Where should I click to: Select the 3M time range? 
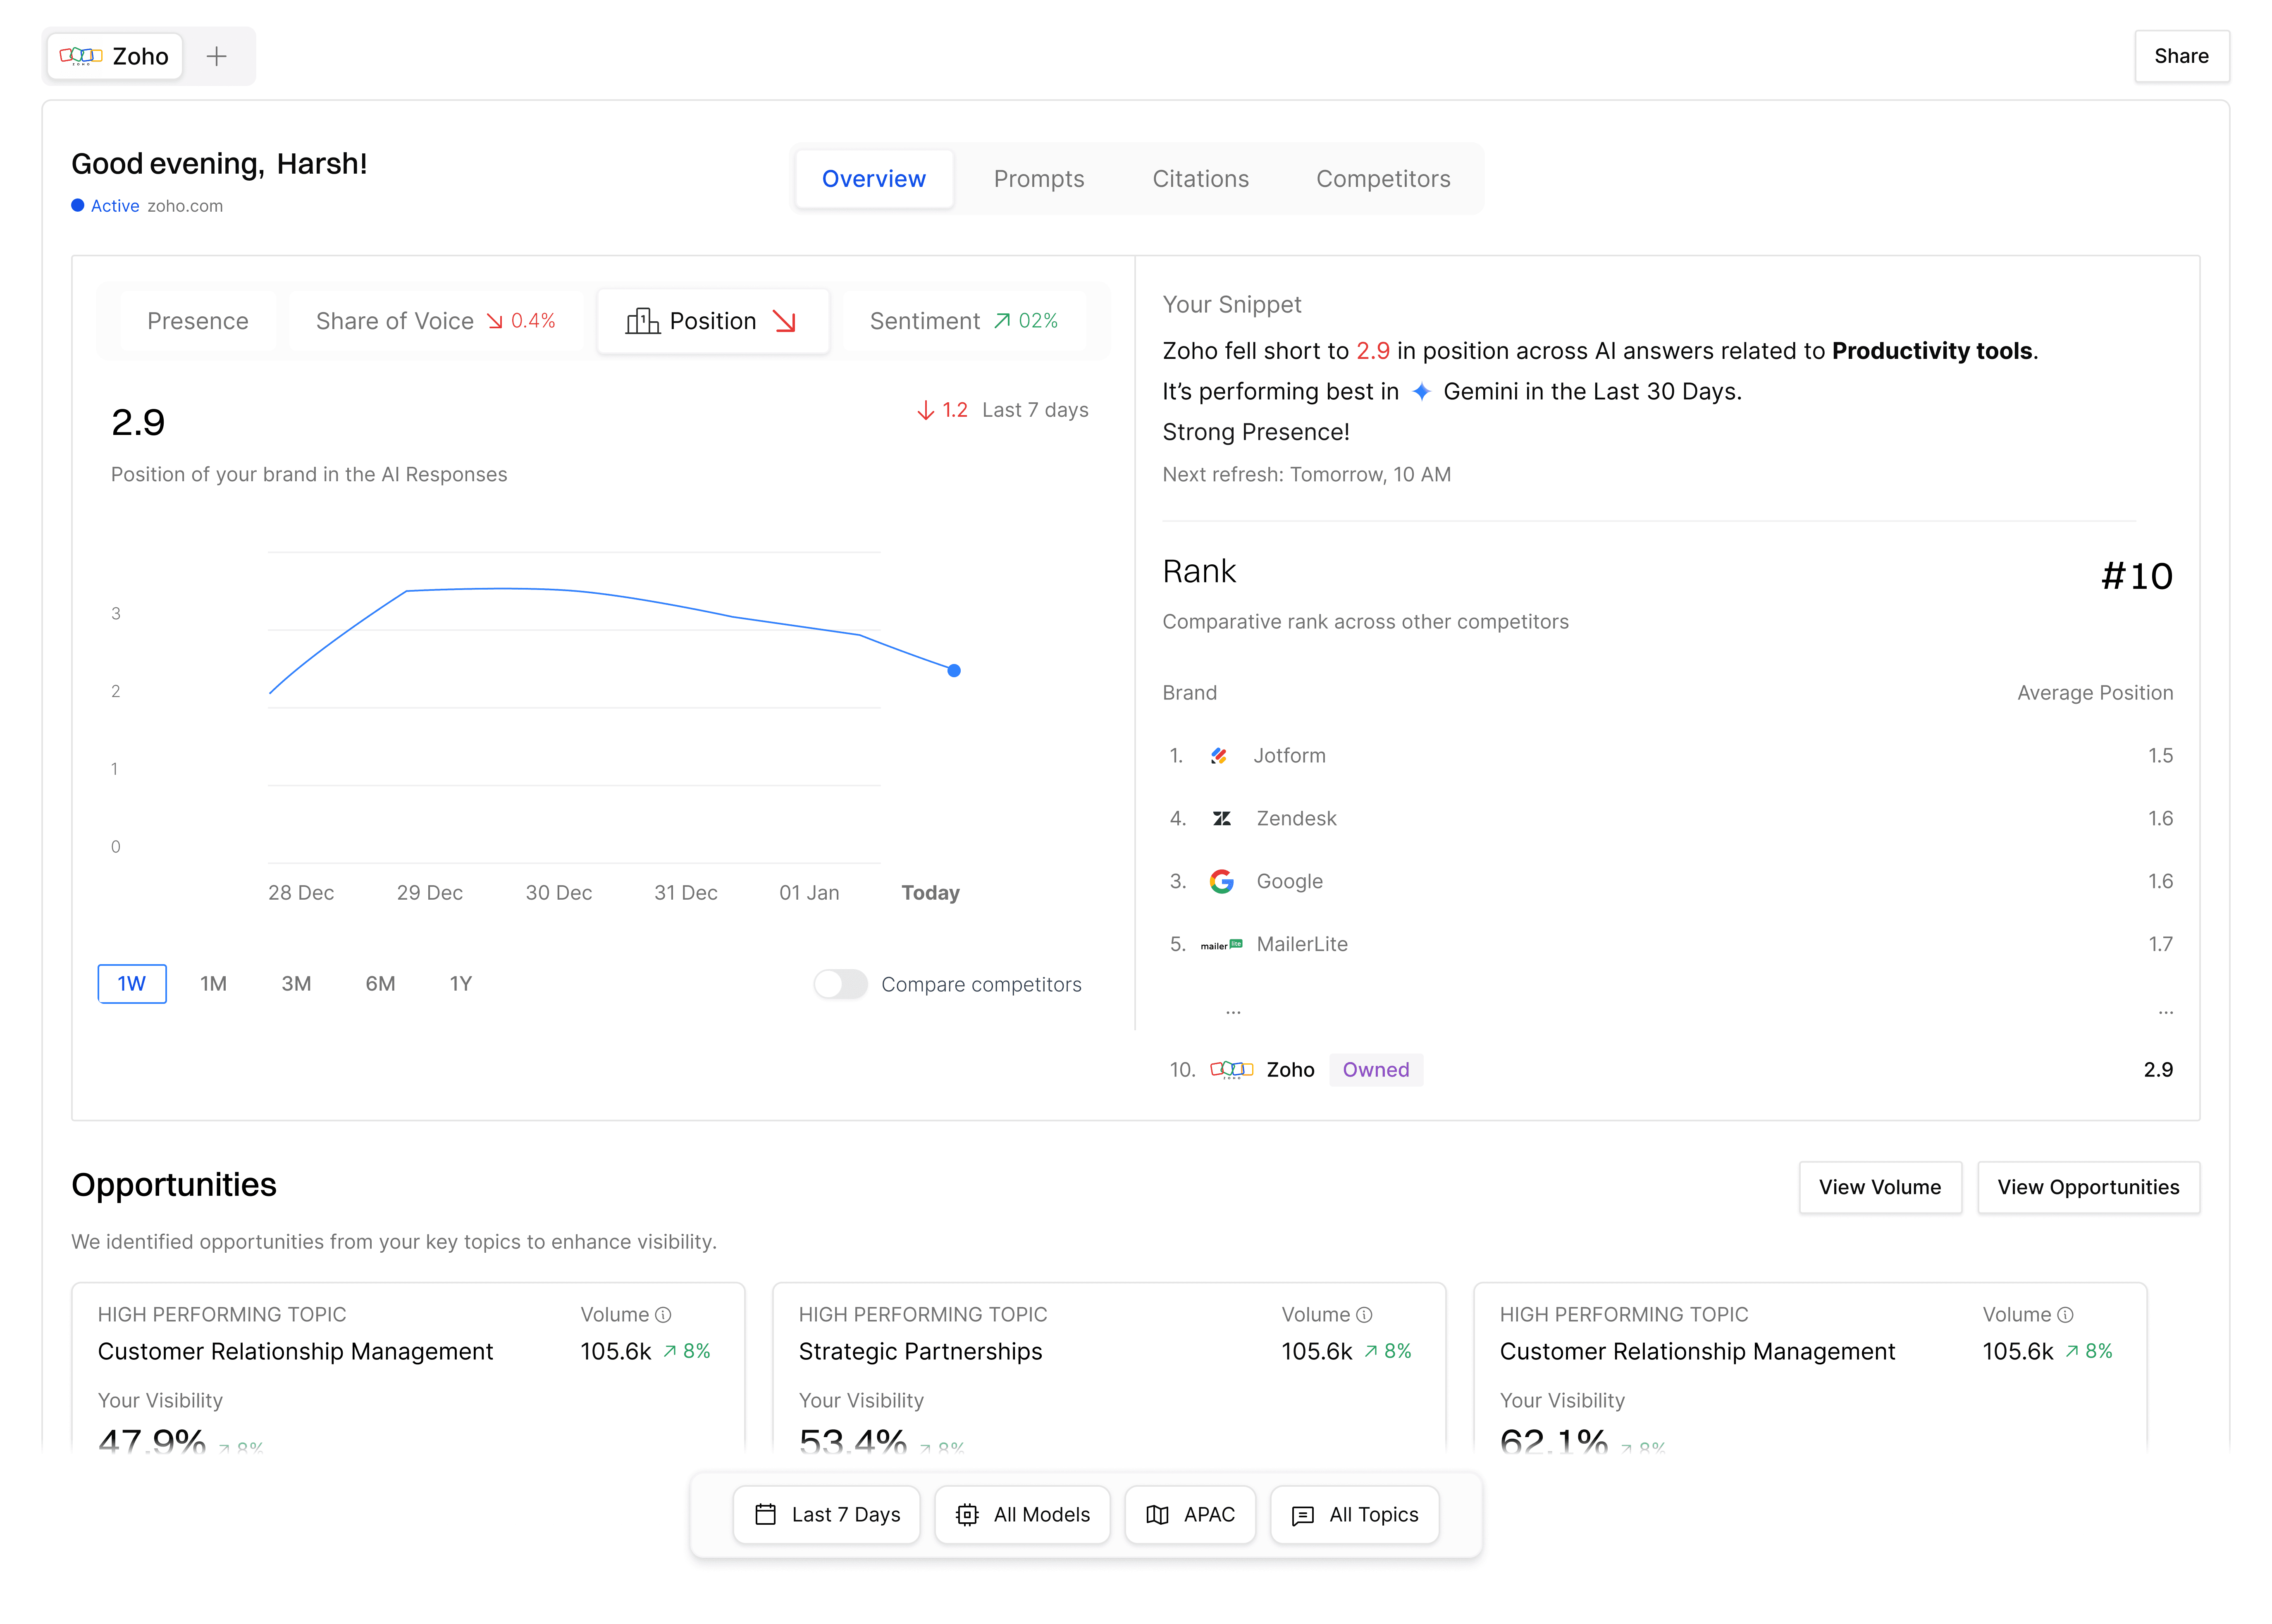coord(296,984)
